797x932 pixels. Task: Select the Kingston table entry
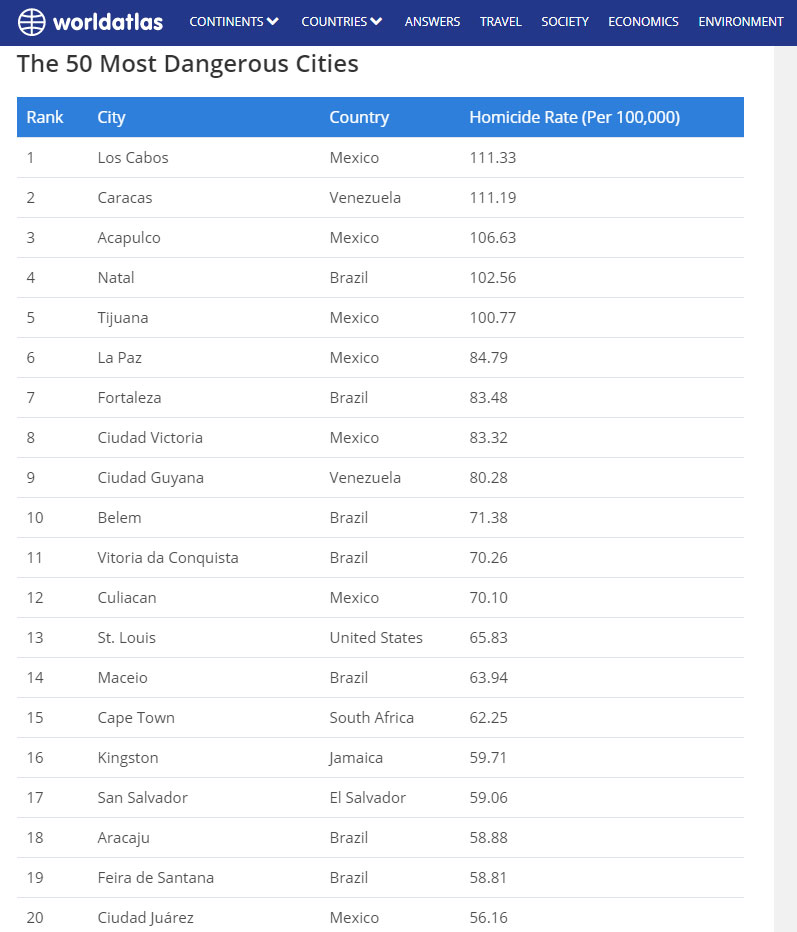click(128, 758)
